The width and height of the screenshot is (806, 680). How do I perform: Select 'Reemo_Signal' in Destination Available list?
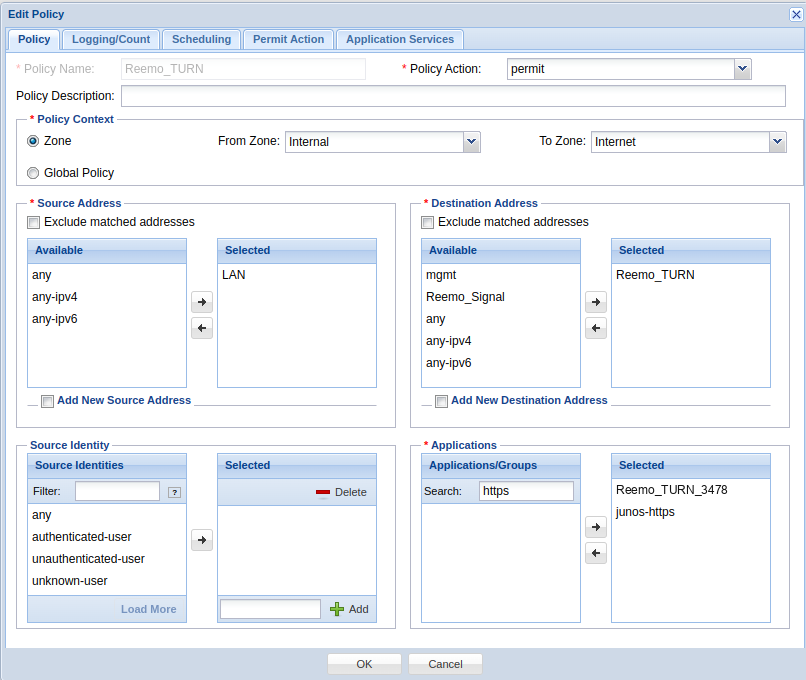501,297
